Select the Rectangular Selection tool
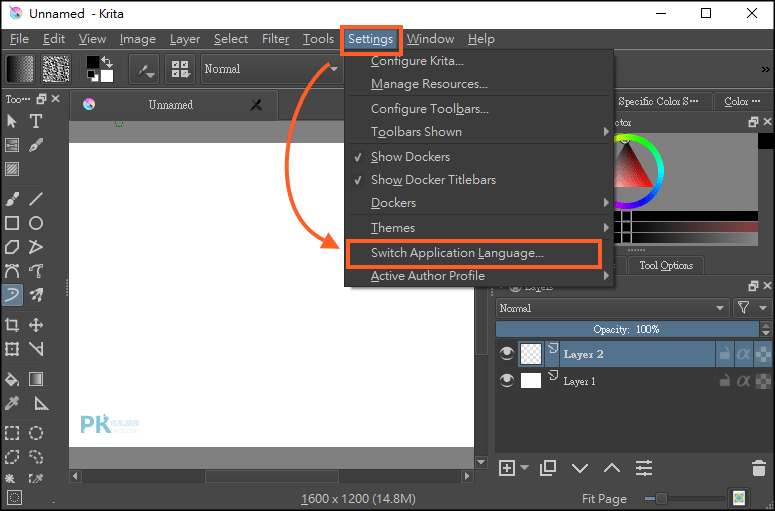Screen dimensions: 775x511 click(x=12, y=433)
